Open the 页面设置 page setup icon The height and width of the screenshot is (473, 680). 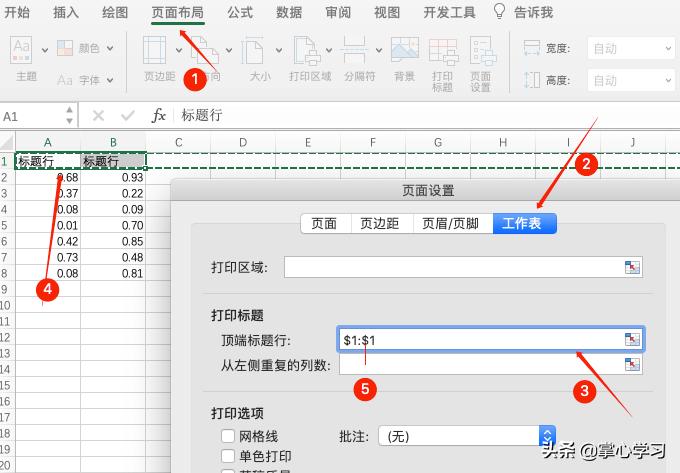pos(481,51)
